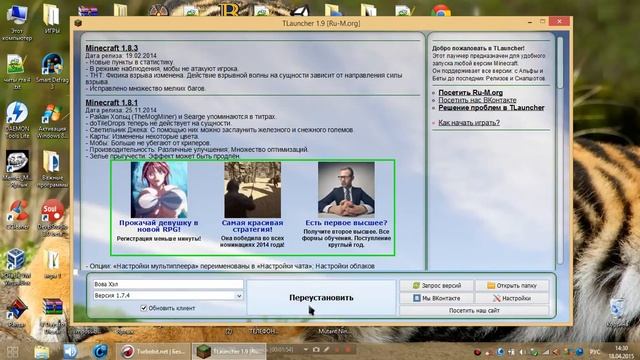Click the Открыть папку button
Image resolution: width=640 pixels, height=360 pixels.
pyautogui.click(x=512, y=285)
